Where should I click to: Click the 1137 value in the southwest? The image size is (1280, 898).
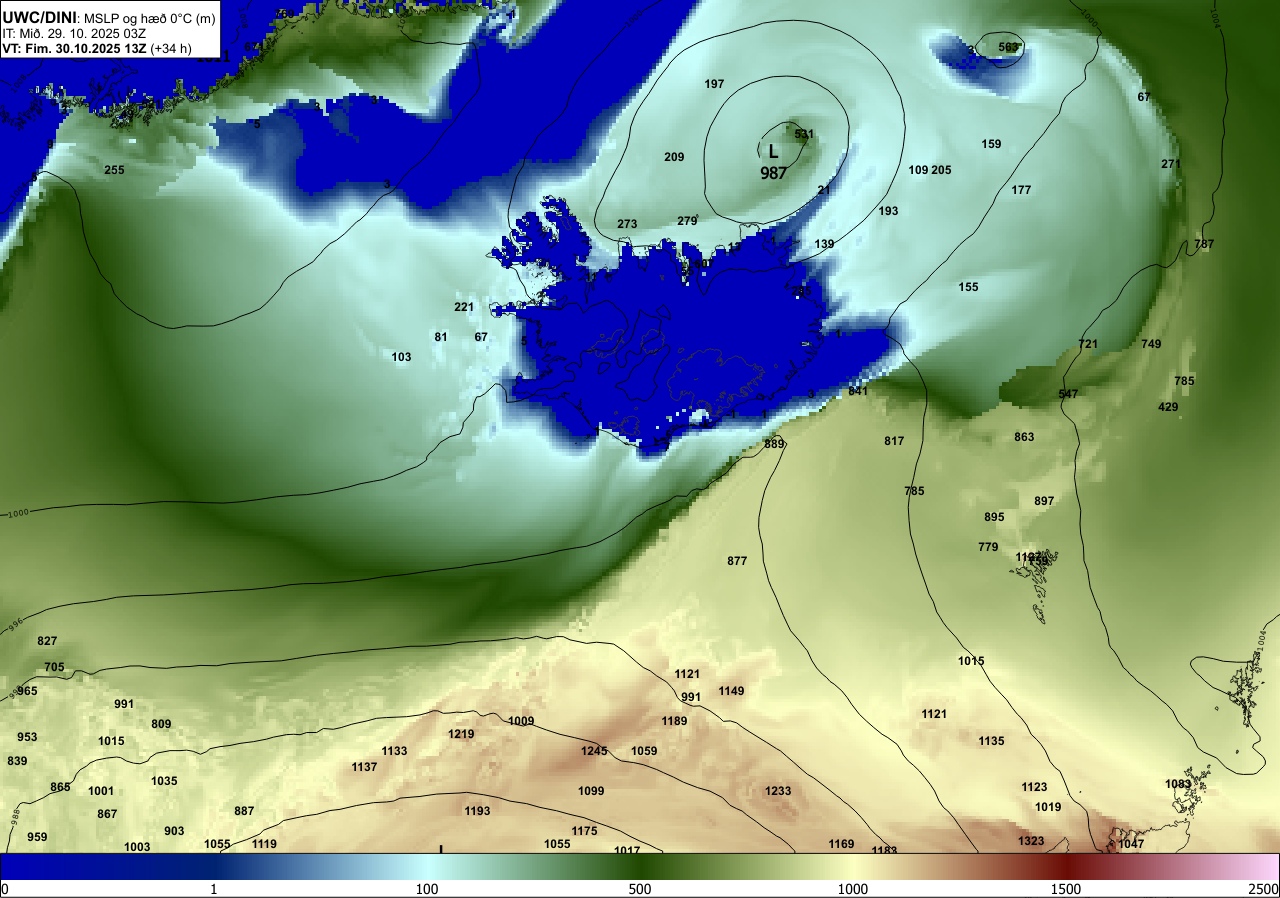[364, 767]
